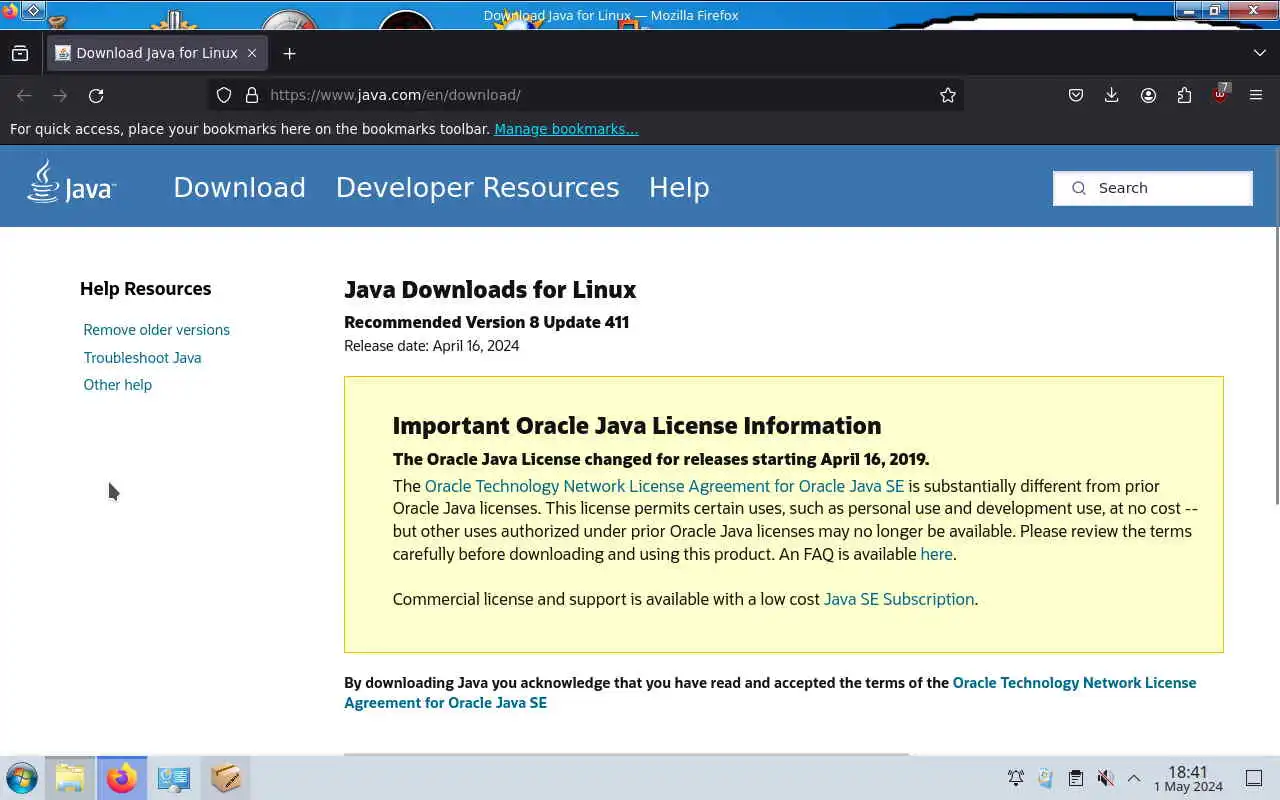Open the Download menu on Java site
The image size is (1280, 800).
(x=239, y=187)
